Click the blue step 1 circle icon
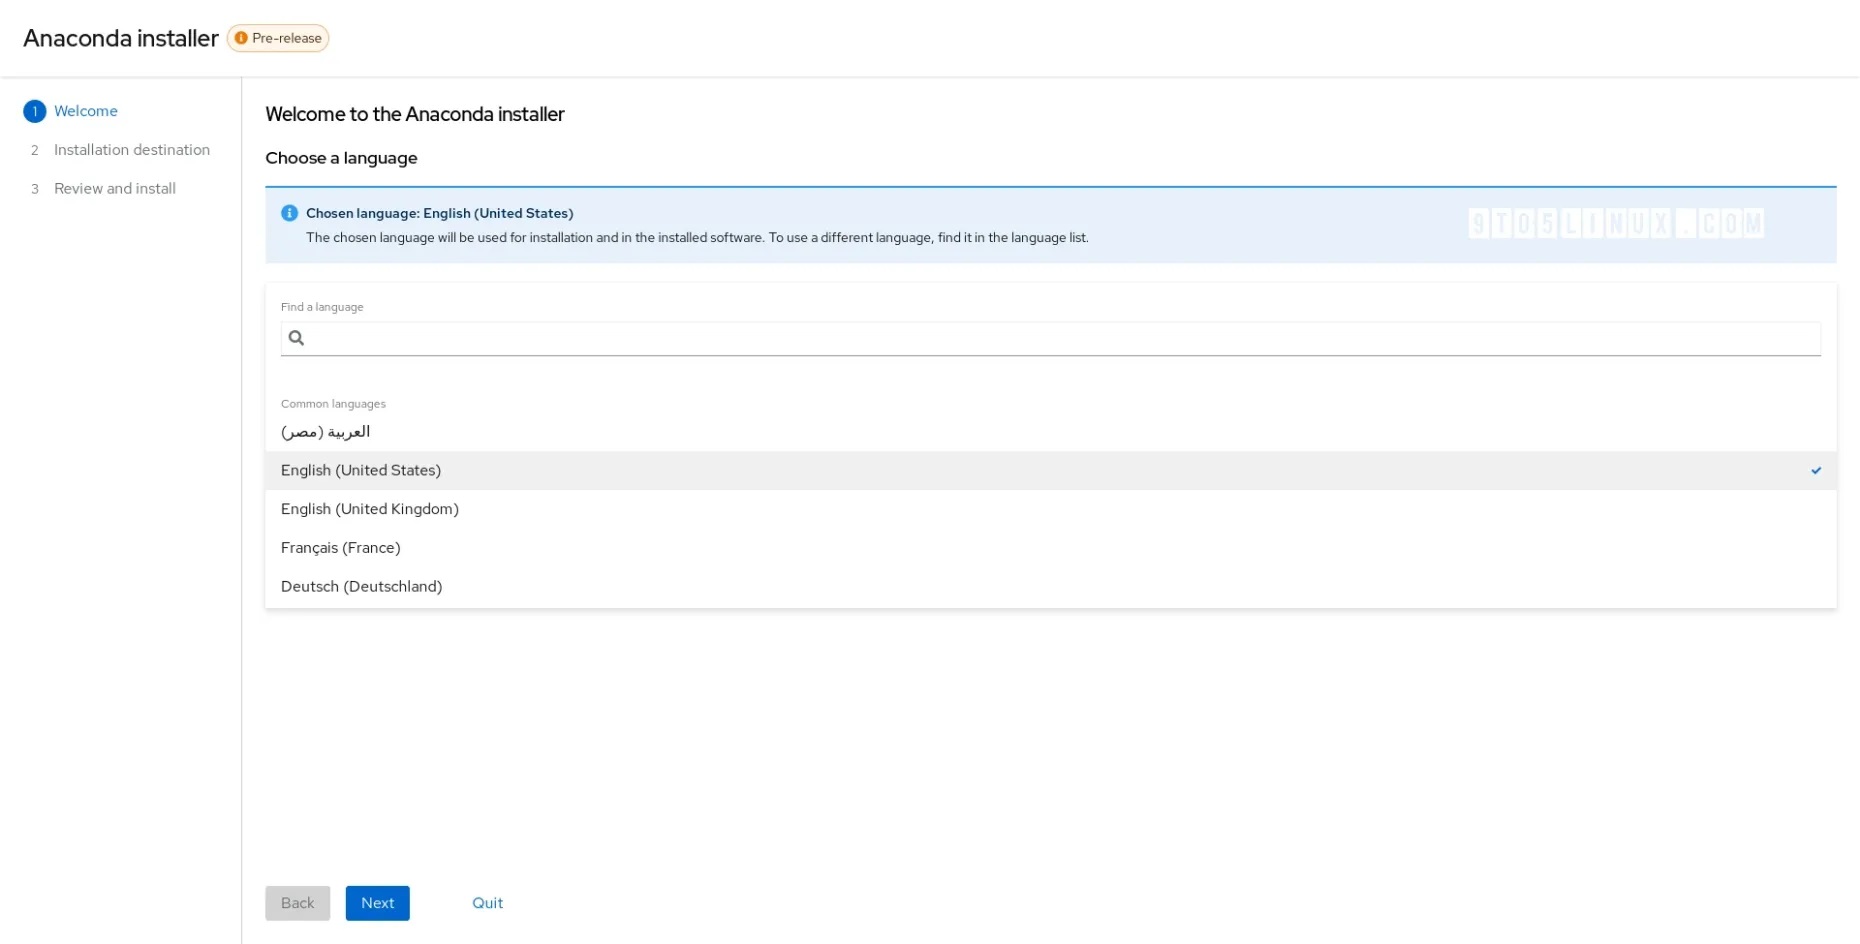This screenshot has height=944, width=1860. 34,111
